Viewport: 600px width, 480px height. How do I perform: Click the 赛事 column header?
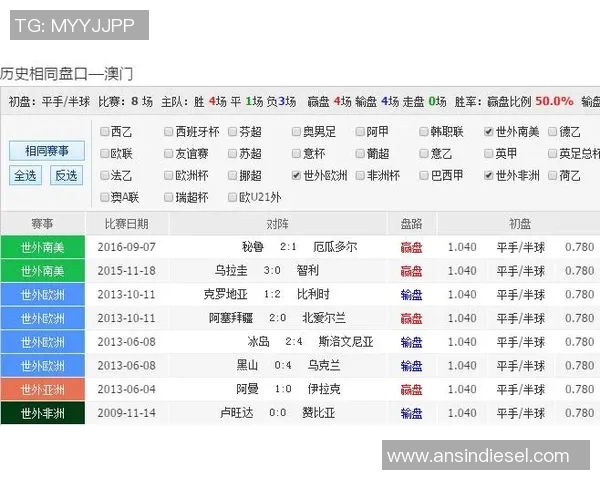click(43, 223)
